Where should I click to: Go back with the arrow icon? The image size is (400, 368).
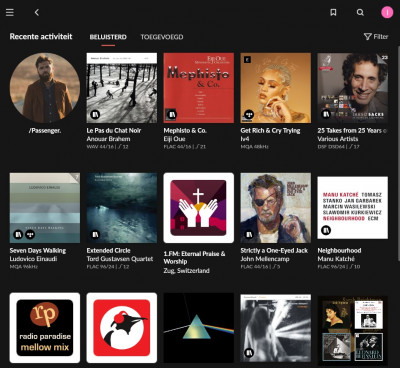pos(37,12)
